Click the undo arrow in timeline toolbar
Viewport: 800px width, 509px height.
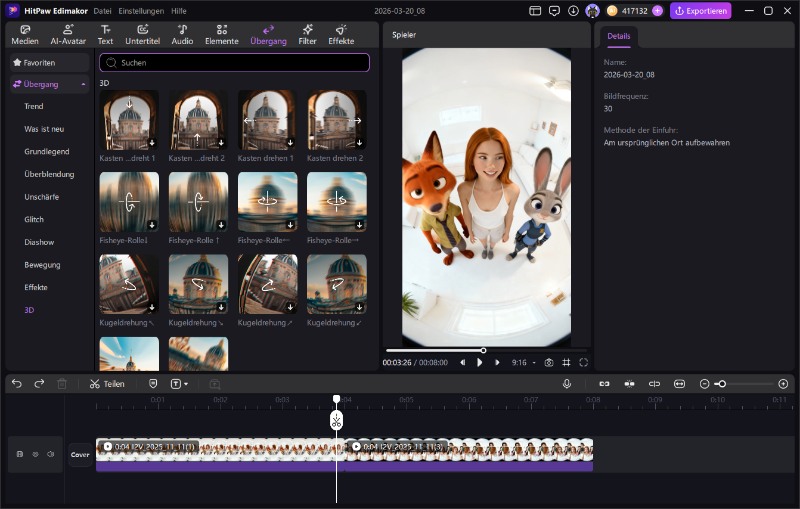coord(16,383)
